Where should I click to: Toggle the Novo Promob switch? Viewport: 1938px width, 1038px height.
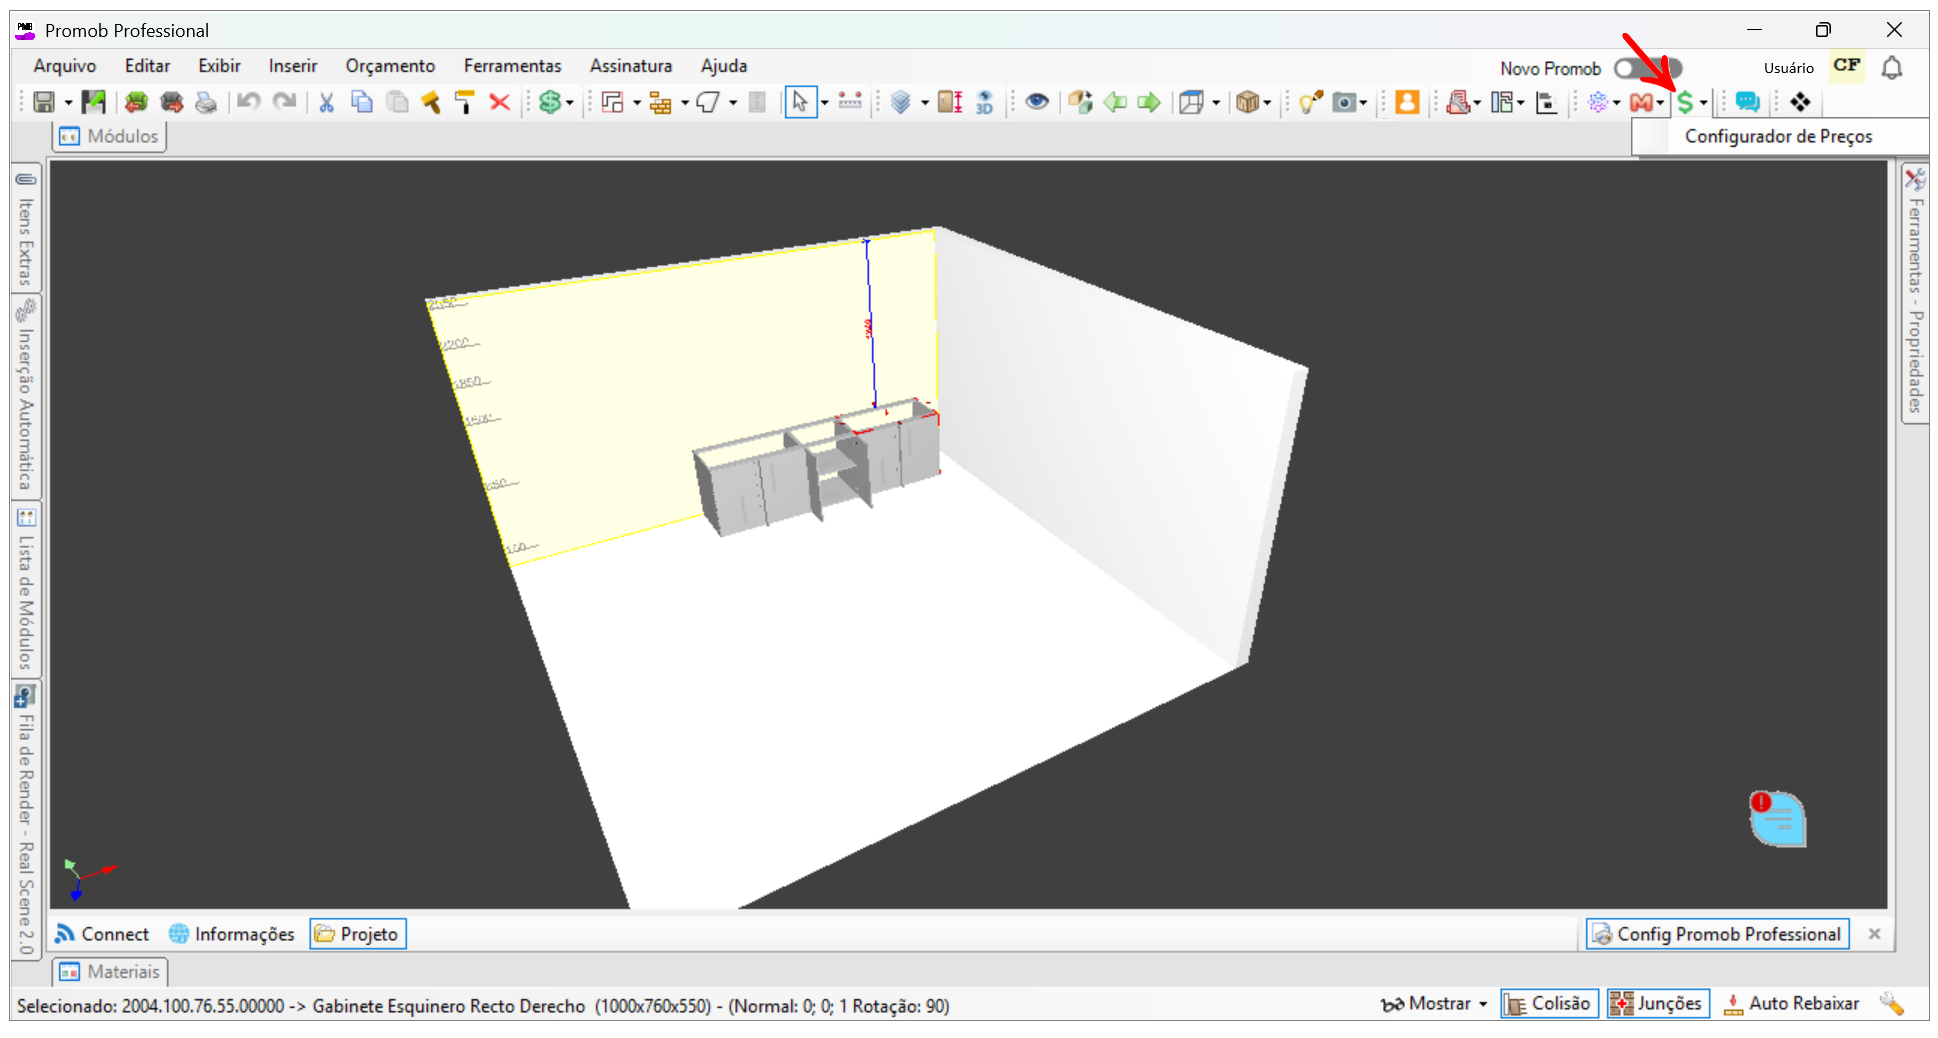point(1647,68)
